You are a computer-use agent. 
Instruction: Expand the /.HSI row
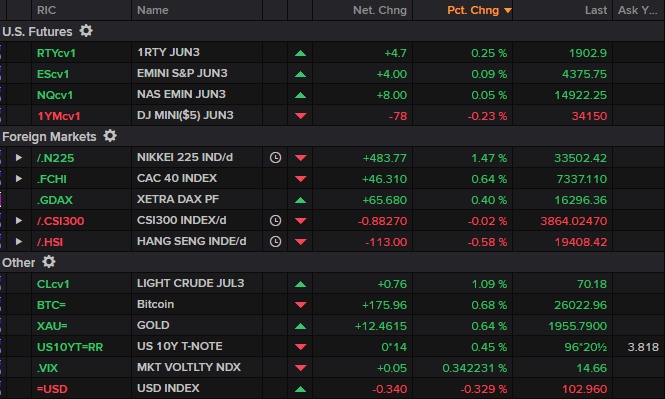[19, 242]
